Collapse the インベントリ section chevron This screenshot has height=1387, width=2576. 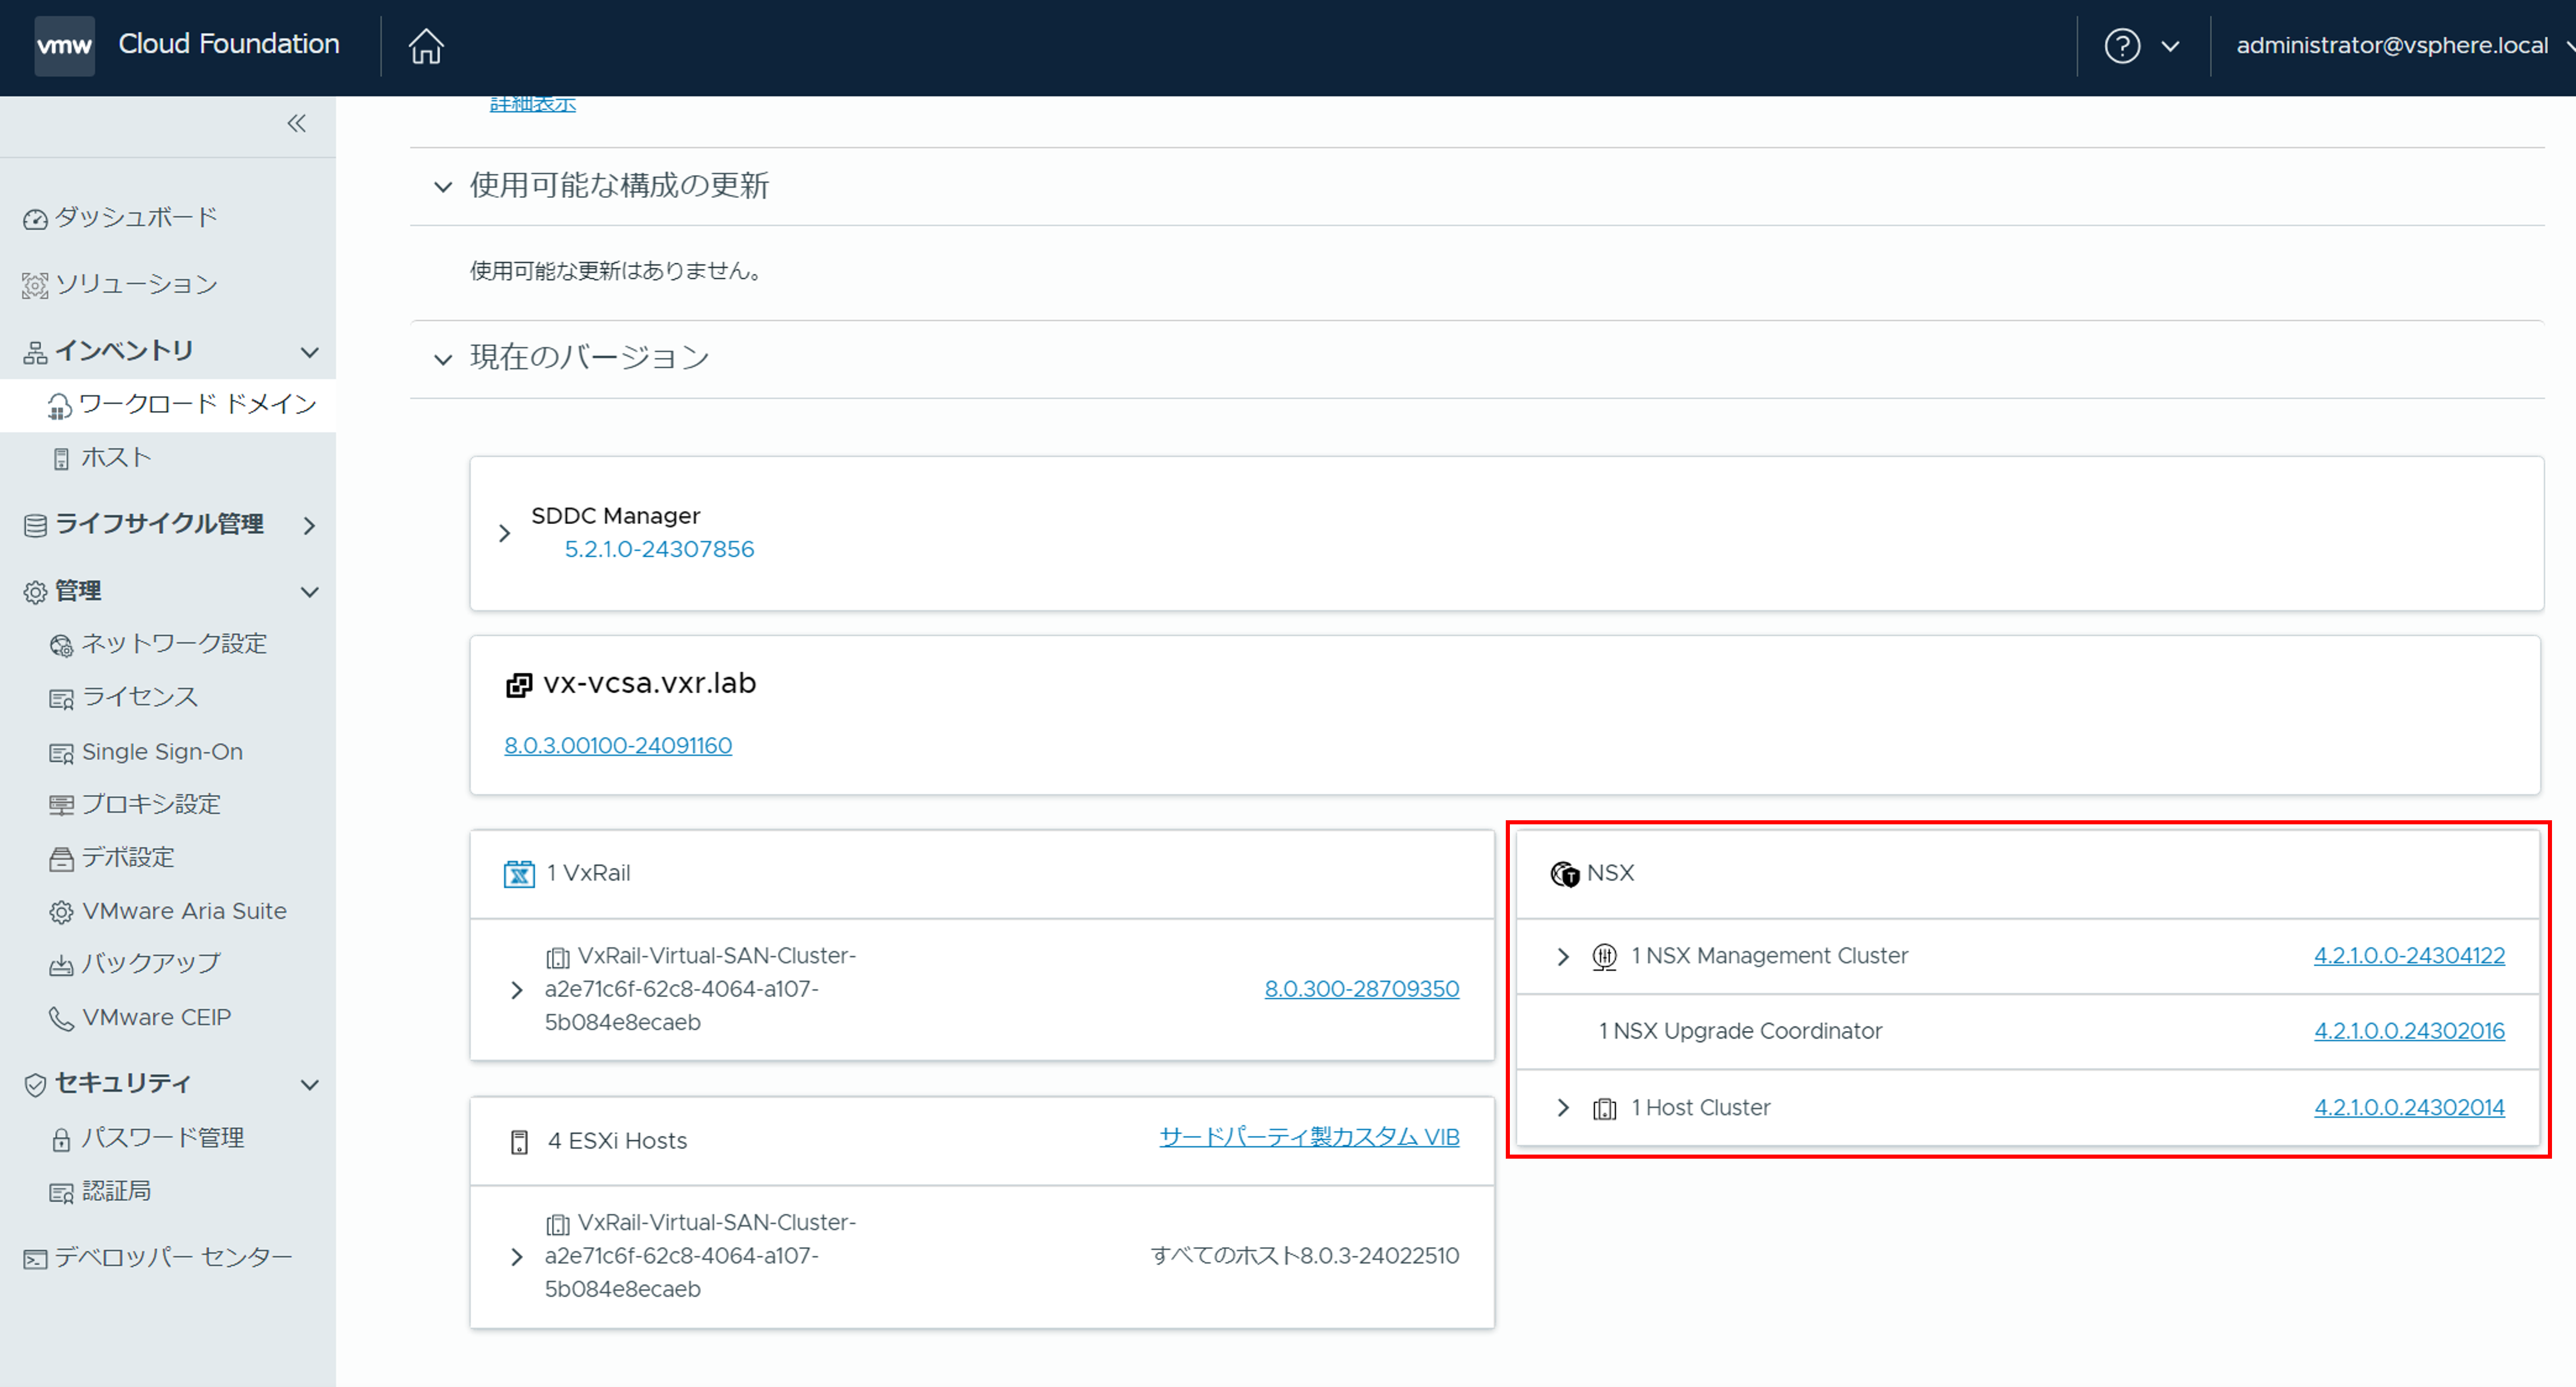(x=310, y=352)
